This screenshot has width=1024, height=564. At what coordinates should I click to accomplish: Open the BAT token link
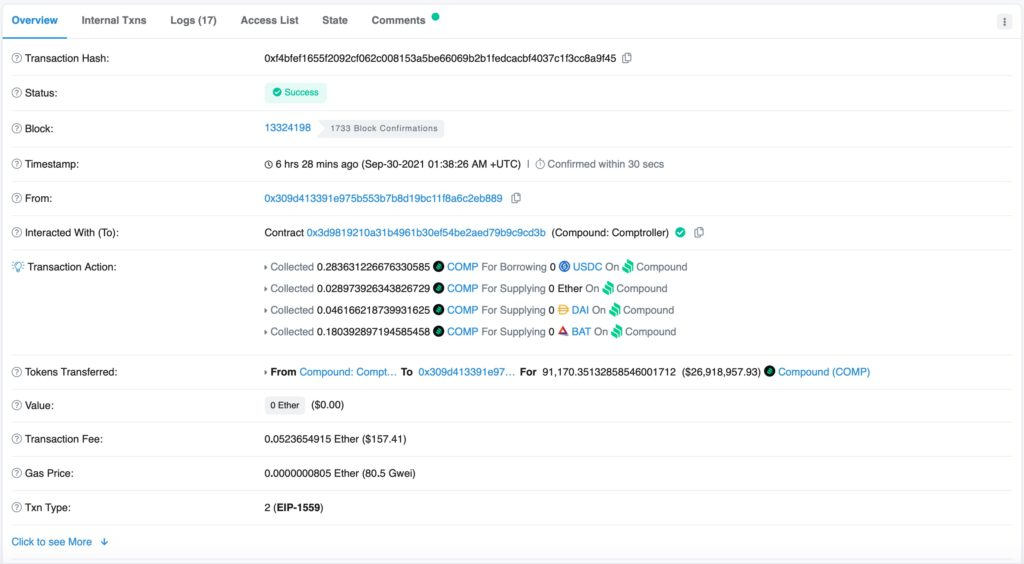[581, 332]
